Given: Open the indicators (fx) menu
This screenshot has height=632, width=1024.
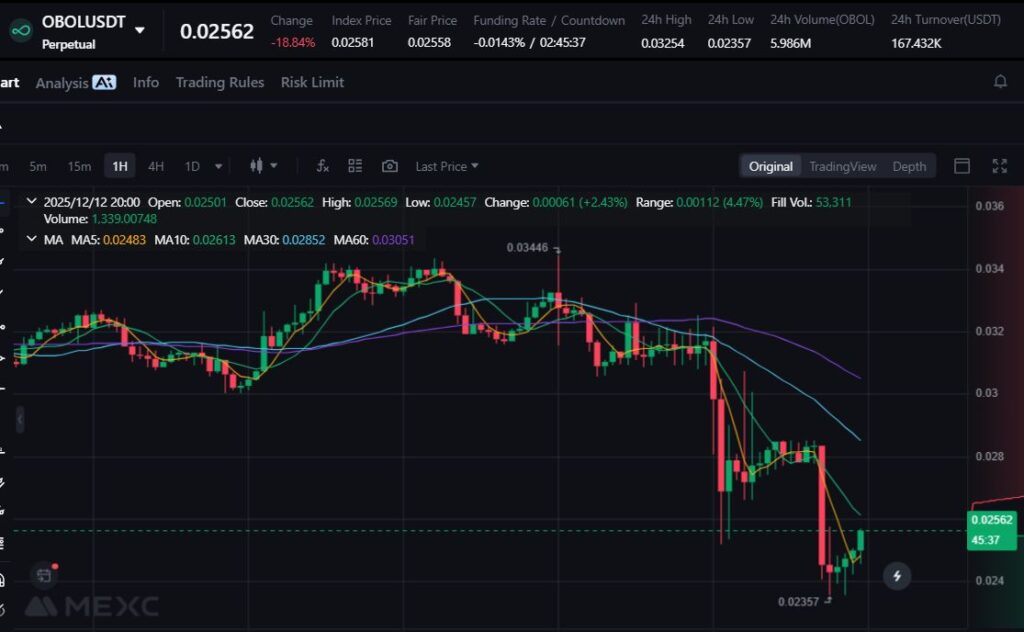Looking at the screenshot, I should pos(322,166).
